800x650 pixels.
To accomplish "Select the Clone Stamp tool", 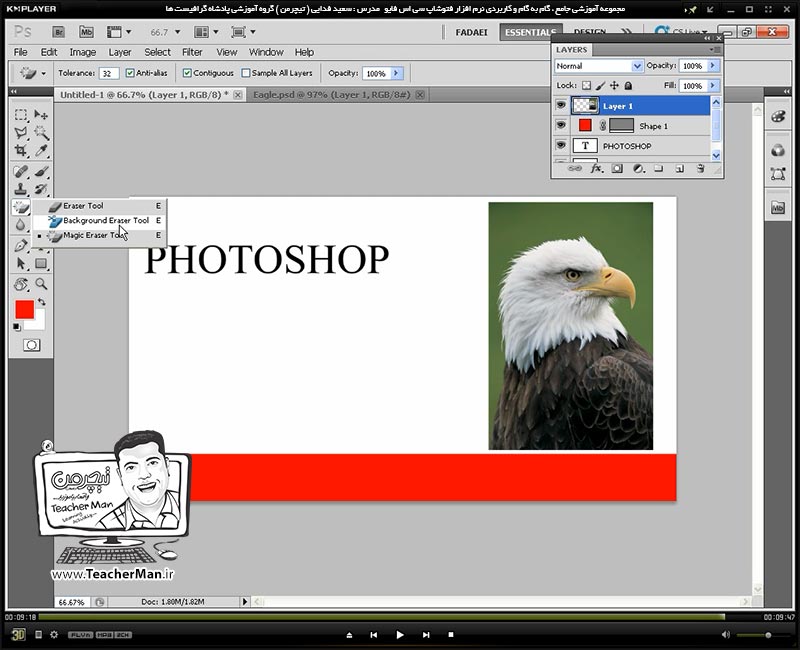I will click(x=21, y=189).
